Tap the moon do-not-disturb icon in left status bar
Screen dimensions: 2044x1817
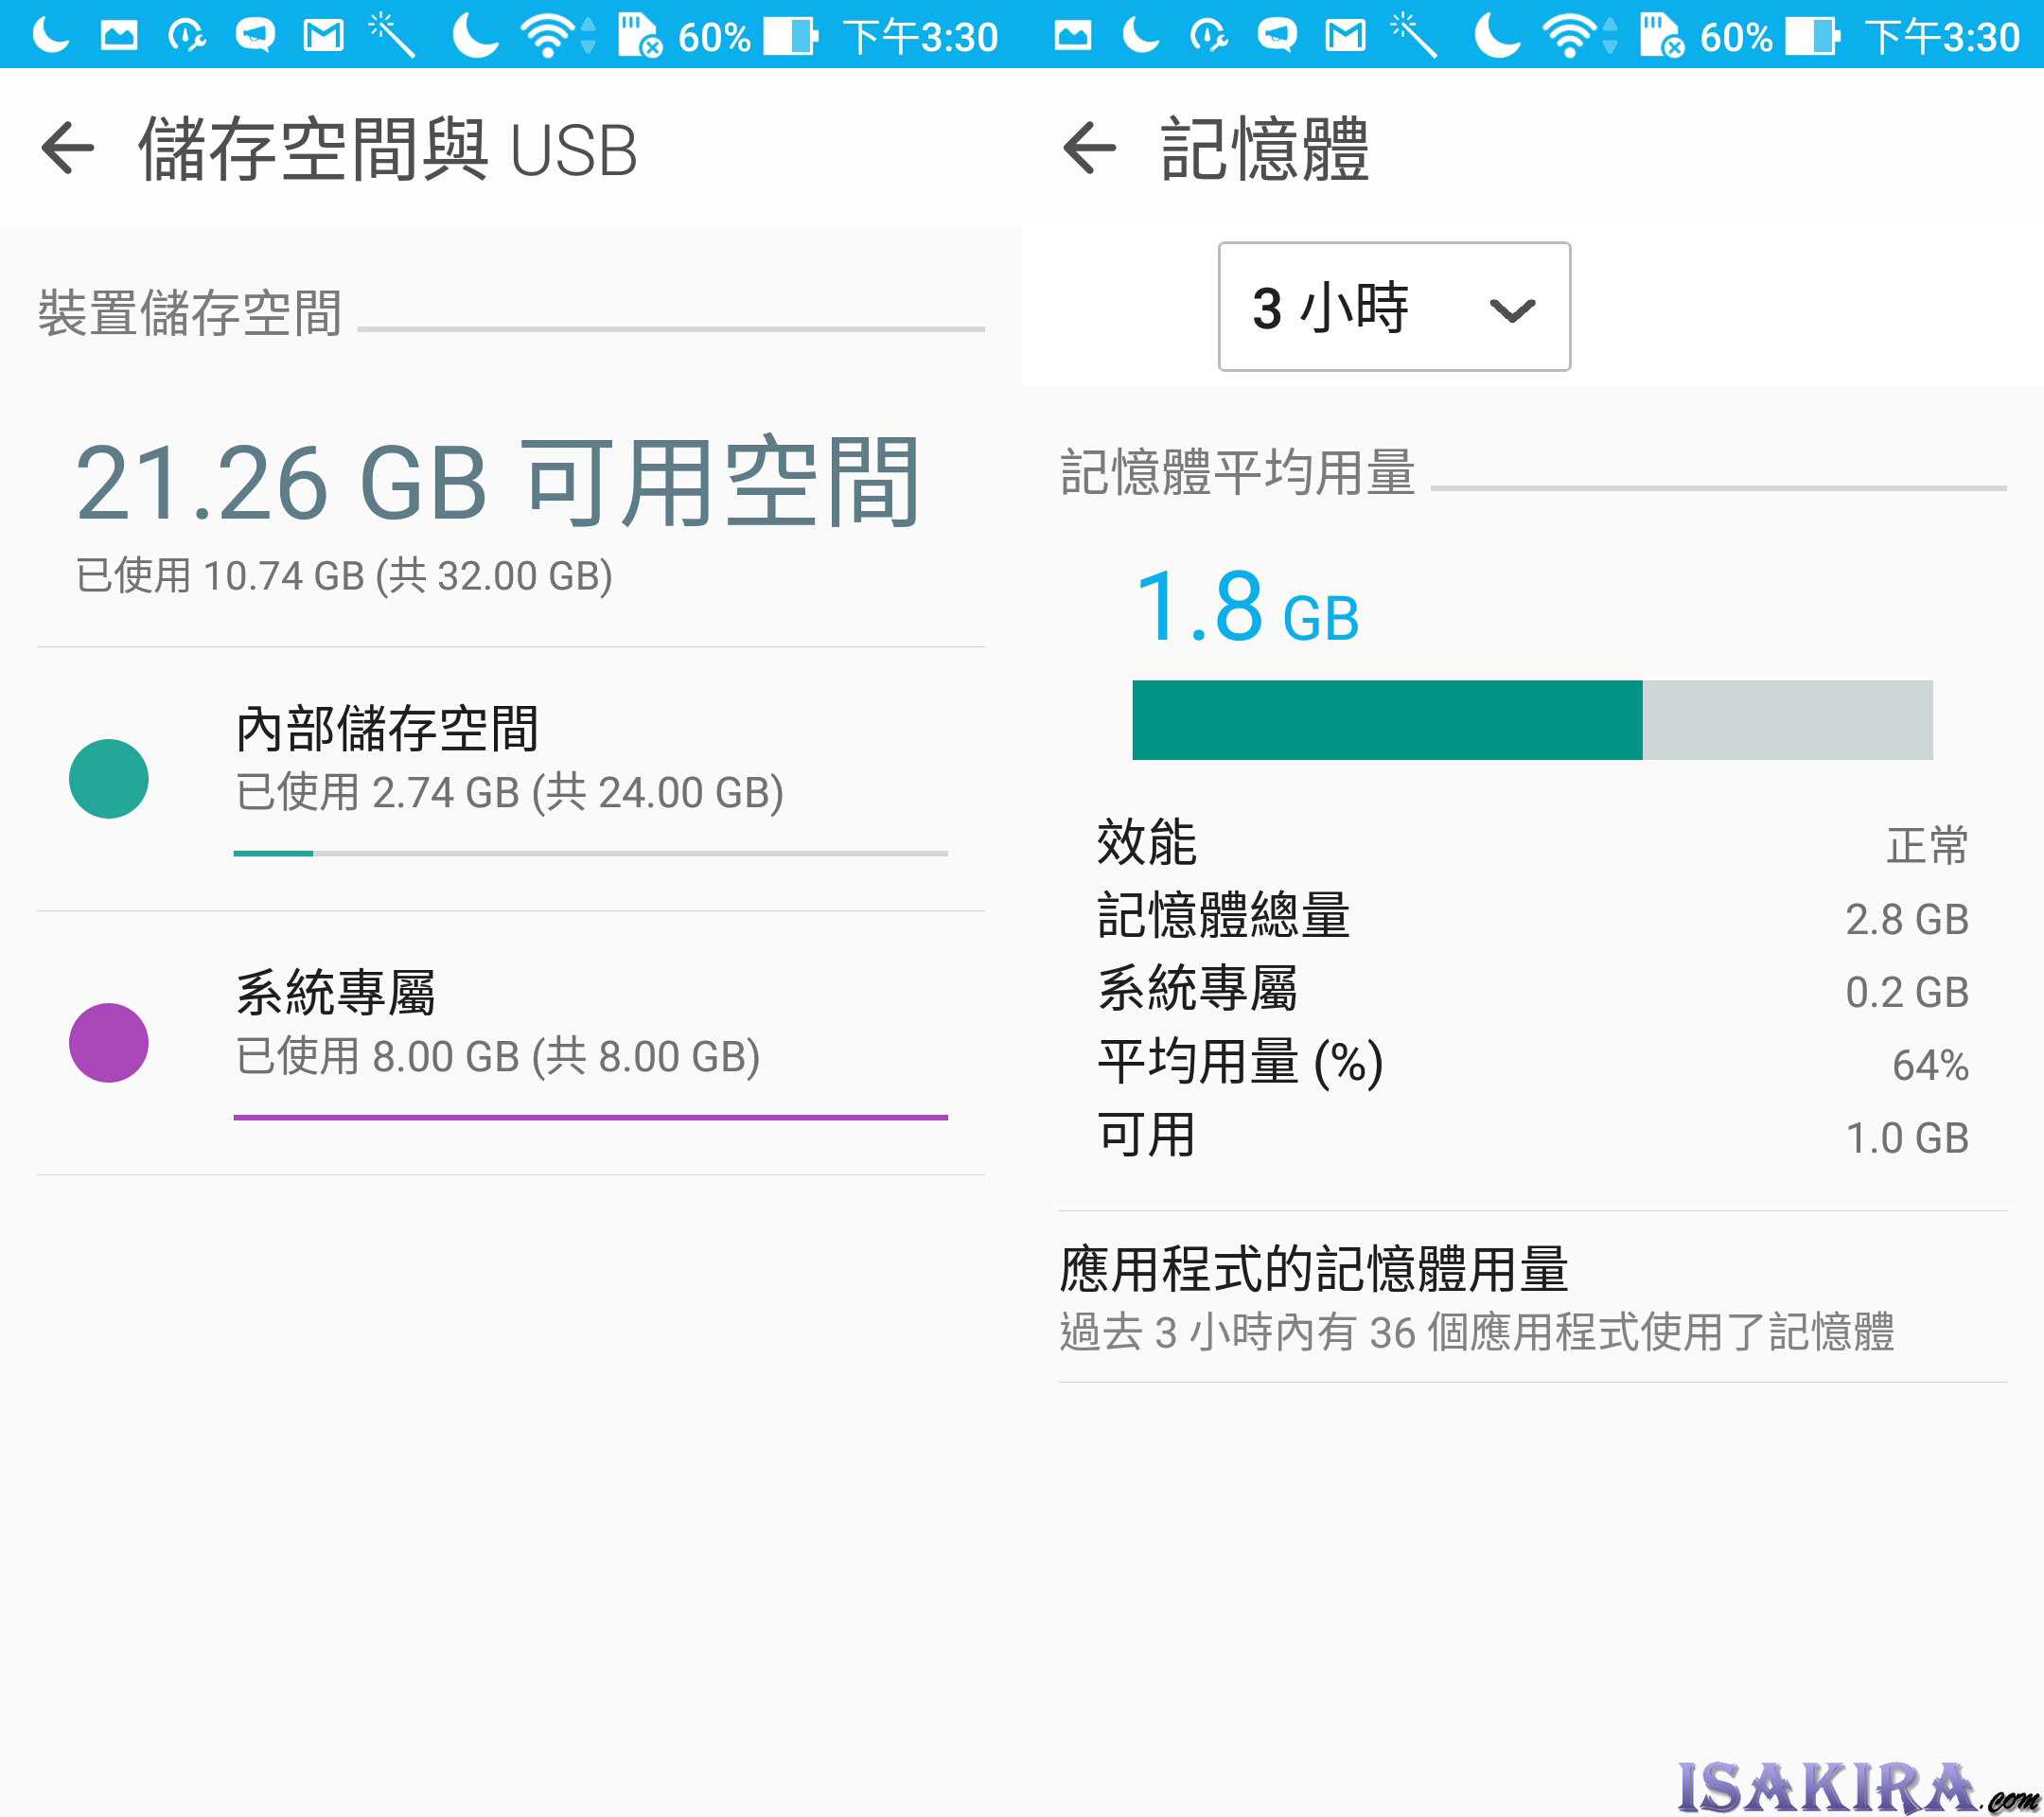475,36
